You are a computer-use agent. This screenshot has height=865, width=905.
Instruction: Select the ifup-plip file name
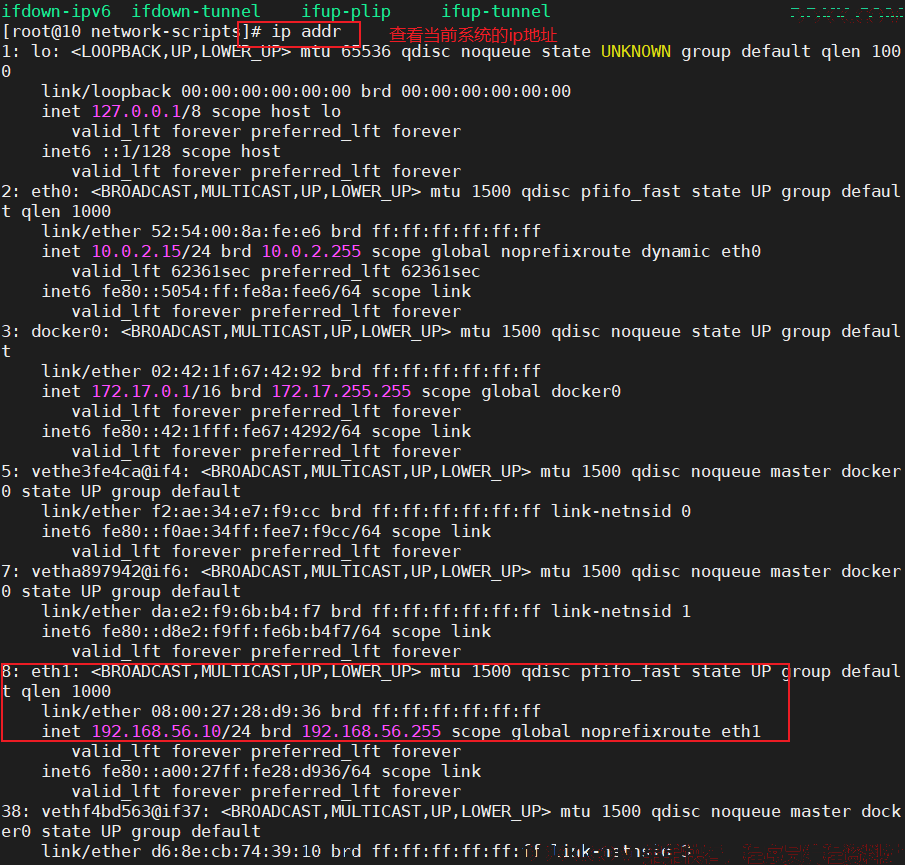[346, 12]
